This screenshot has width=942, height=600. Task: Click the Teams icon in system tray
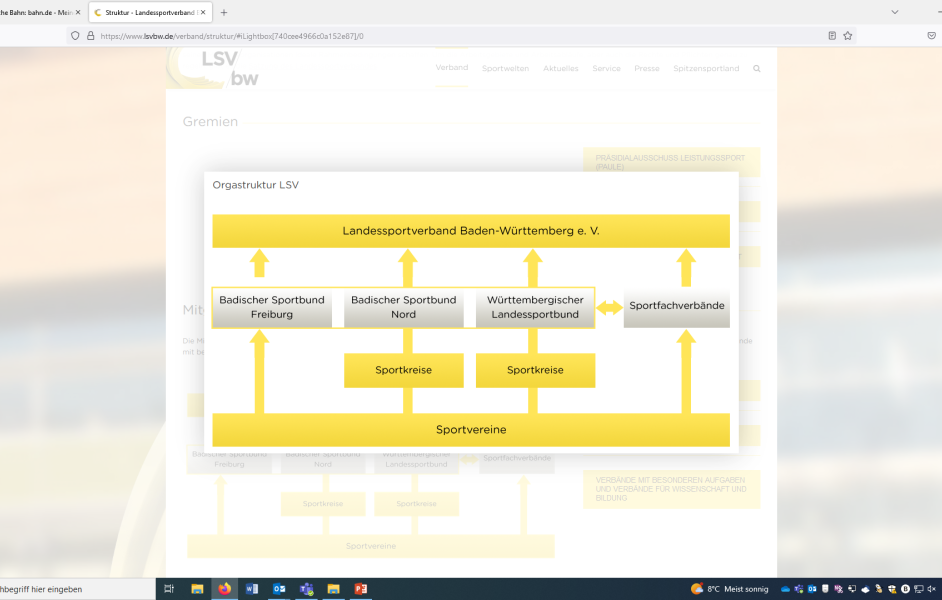click(x=798, y=589)
